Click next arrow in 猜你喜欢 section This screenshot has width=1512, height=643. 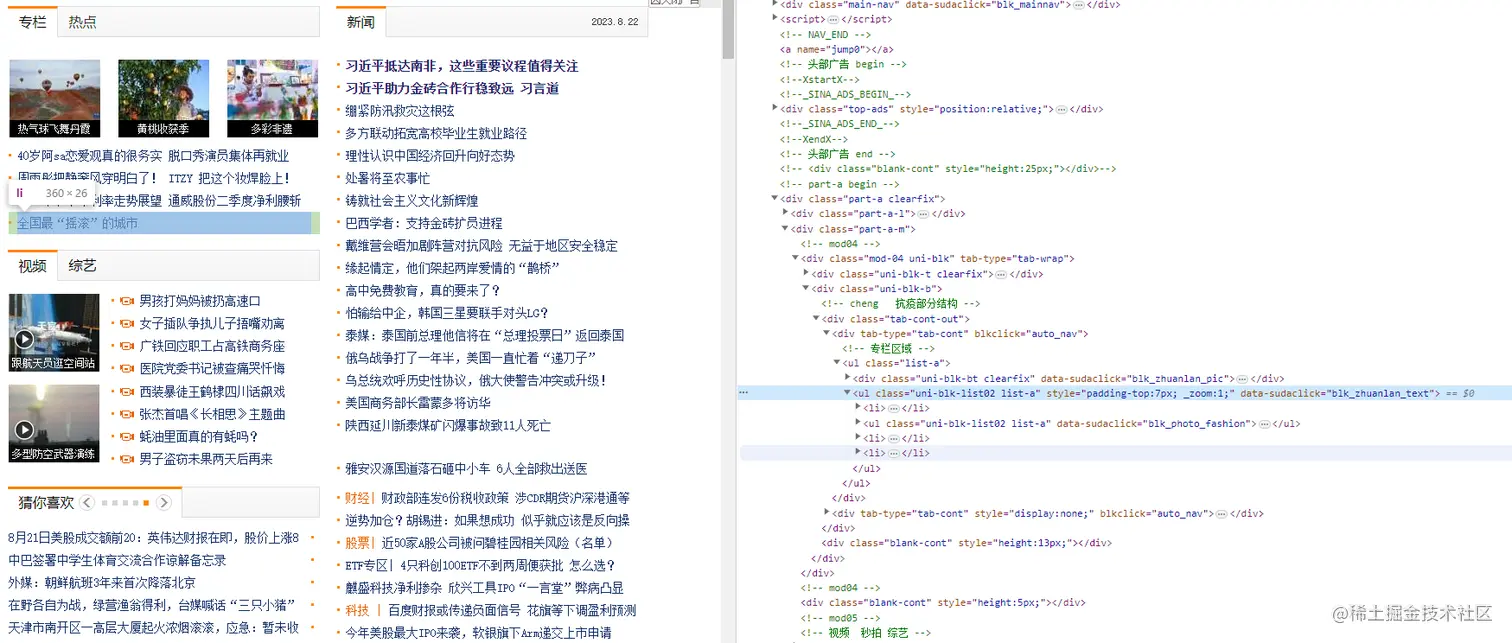pyautogui.click(x=164, y=502)
